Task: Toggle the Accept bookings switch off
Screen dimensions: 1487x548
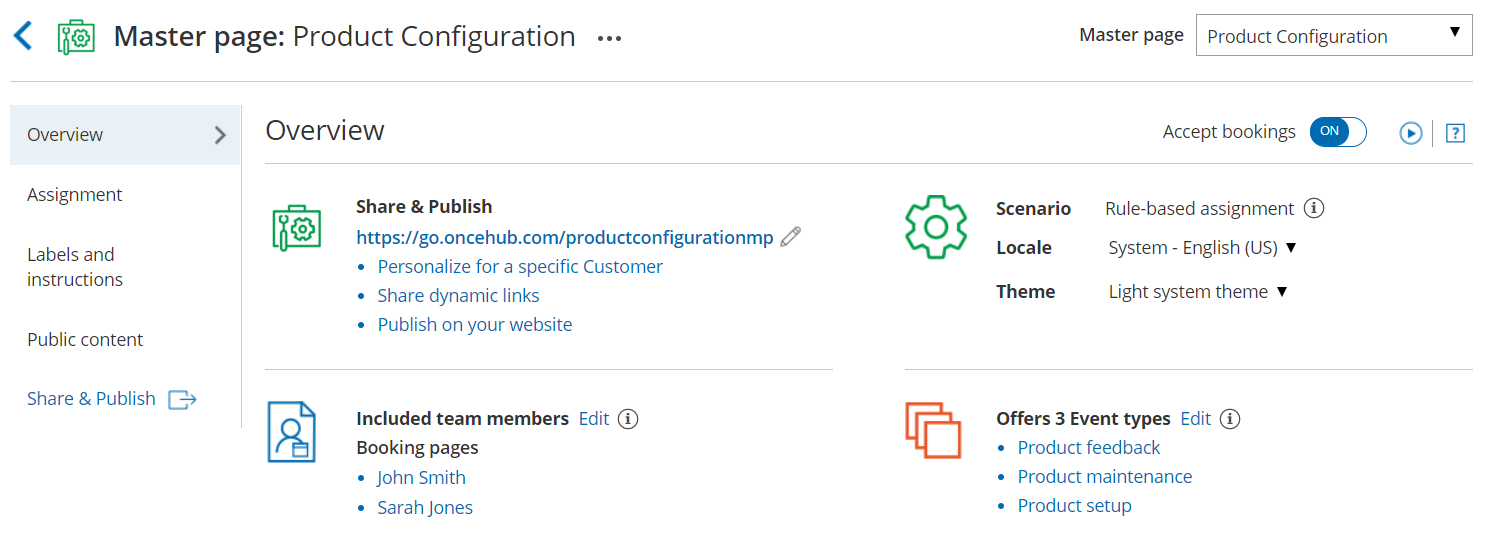Action: pos(1338,132)
